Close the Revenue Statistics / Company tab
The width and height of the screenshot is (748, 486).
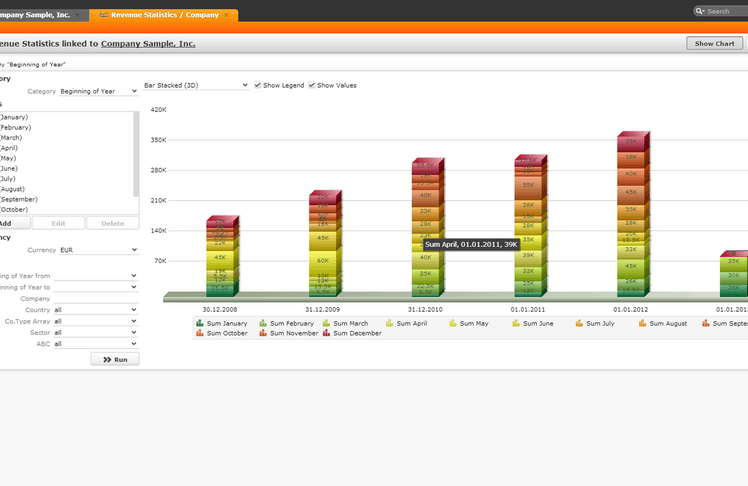226,16
